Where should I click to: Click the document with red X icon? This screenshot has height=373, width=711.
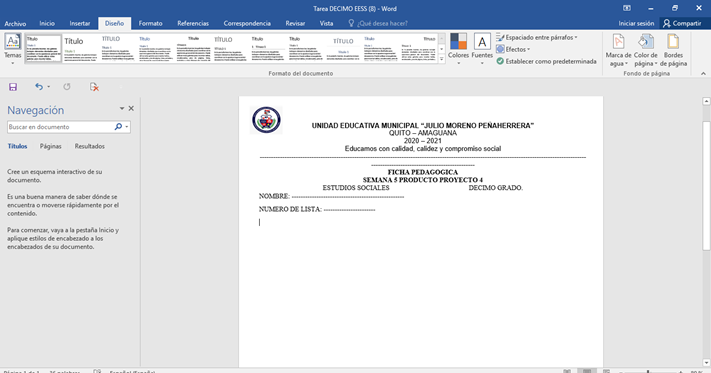pos(94,87)
